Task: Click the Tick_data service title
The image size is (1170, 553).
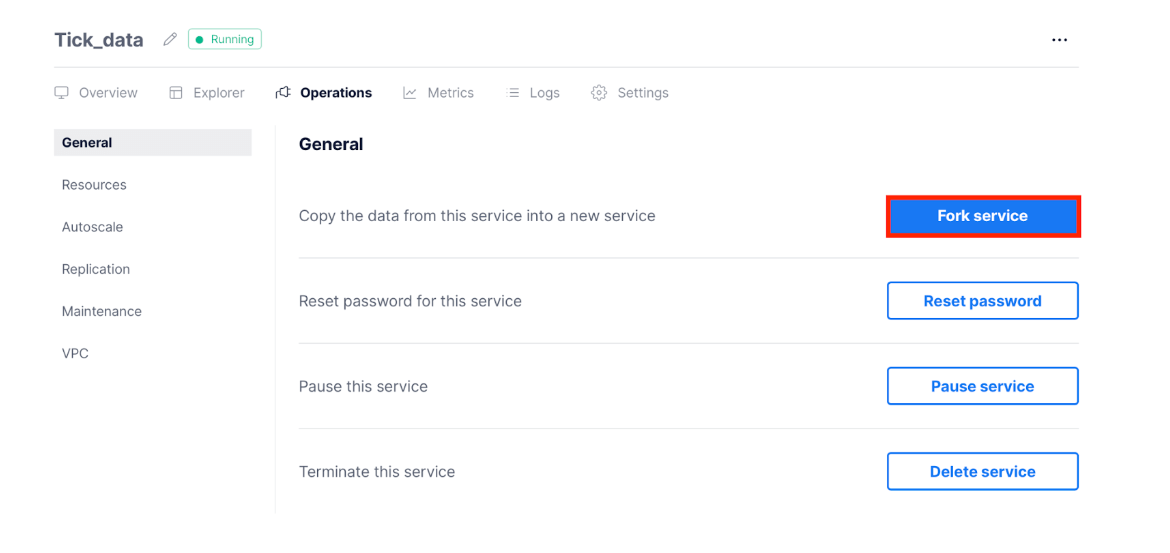Action: click(99, 40)
